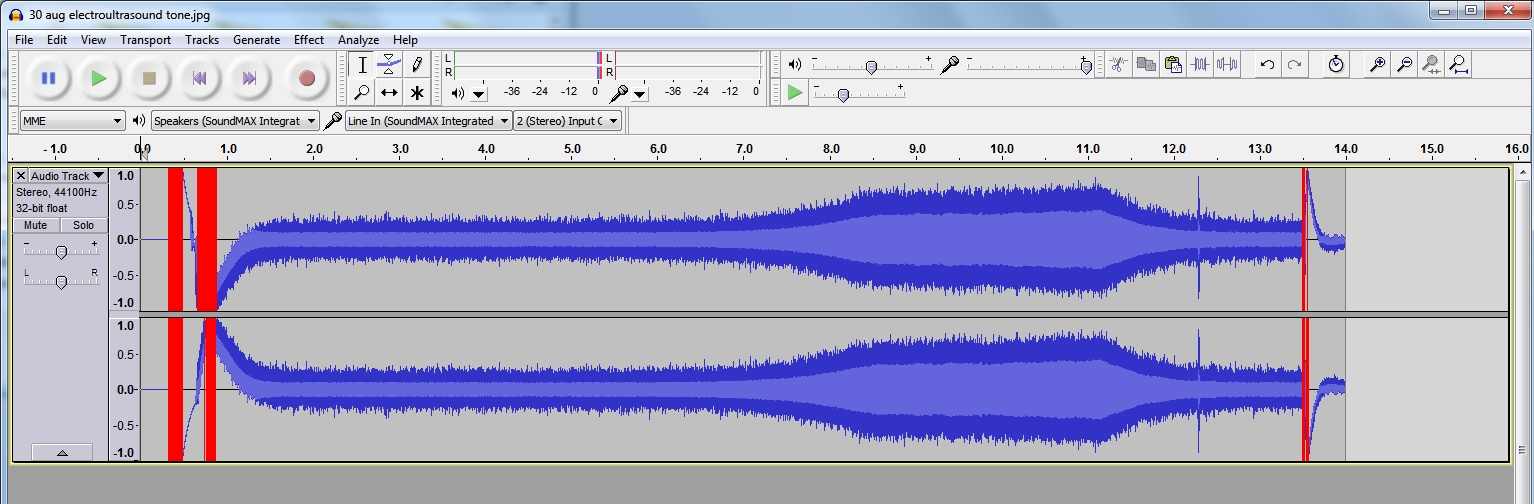Viewport: 1534px width, 504px height.
Task: Click the Undo arrow
Action: point(1267,65)
